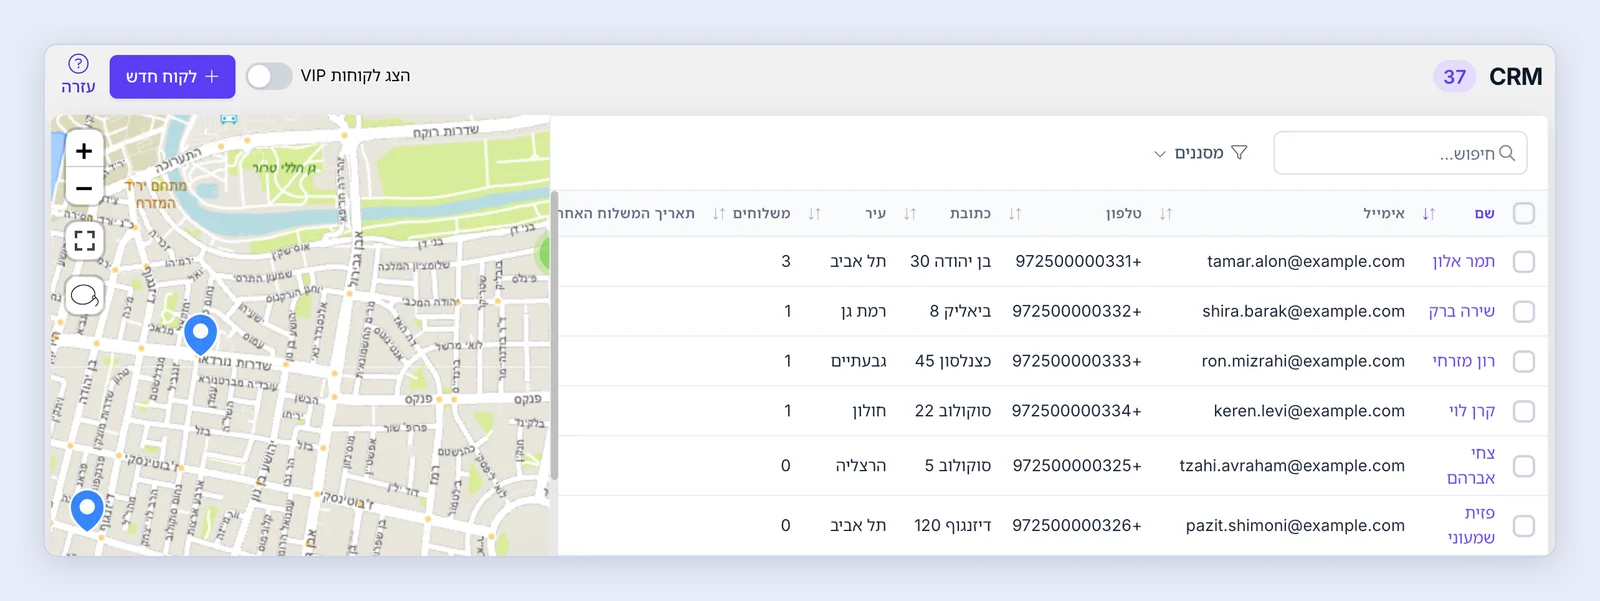Sort by אימייל column arrows icon

pyautogui.click(x=1165, y=213)
